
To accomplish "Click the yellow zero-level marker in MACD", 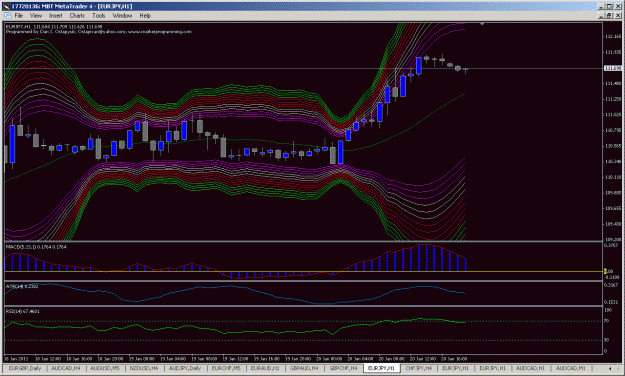I will [x=605, y=271].
